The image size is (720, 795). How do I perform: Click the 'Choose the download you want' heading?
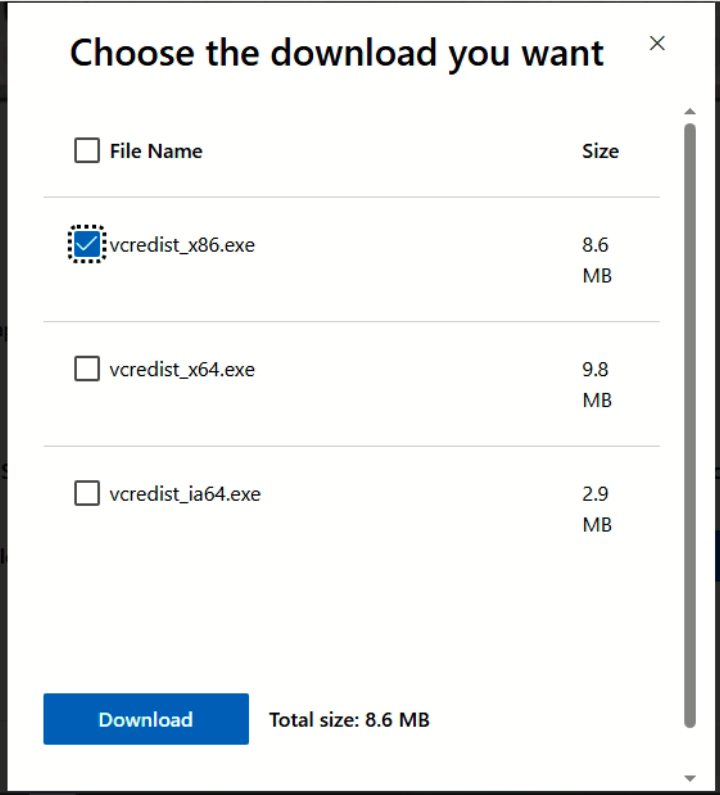coord(337,52)
